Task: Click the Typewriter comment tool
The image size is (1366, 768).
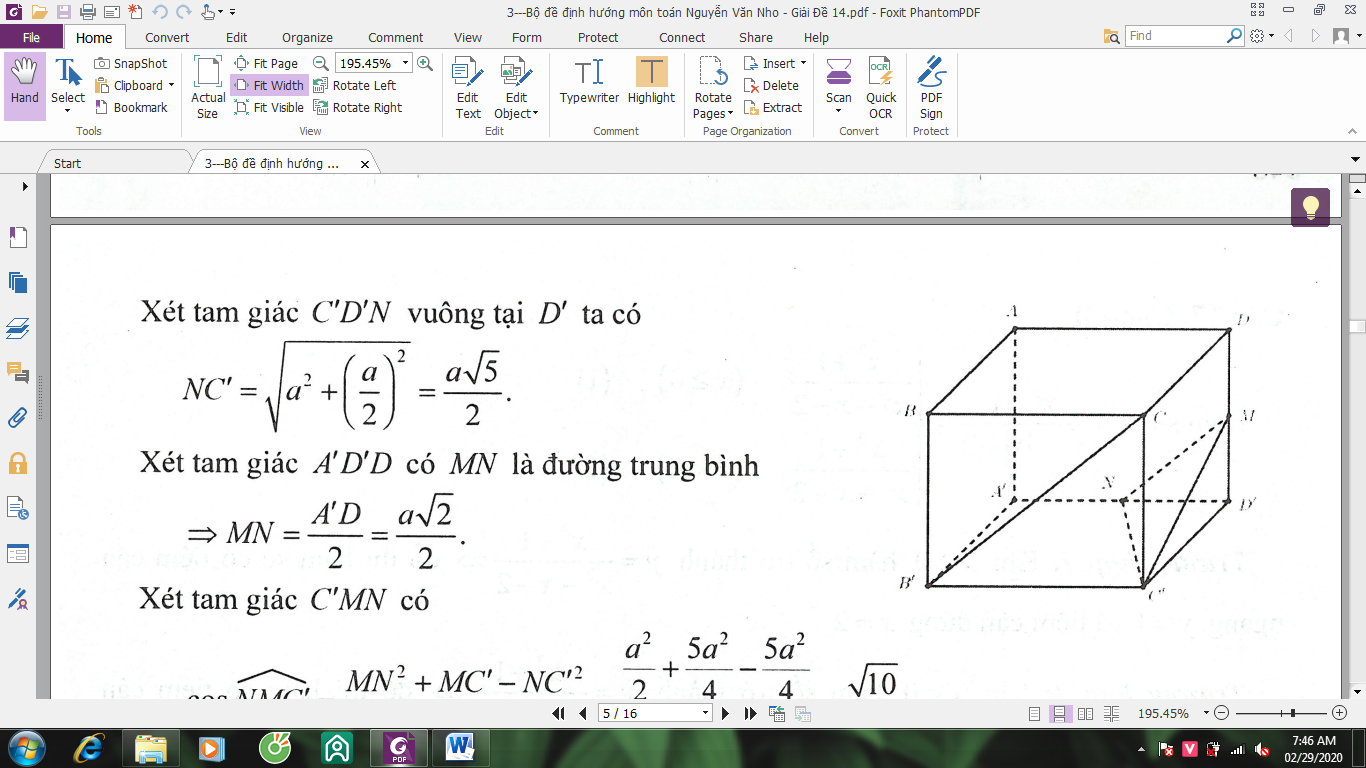Action: [589, 84]
